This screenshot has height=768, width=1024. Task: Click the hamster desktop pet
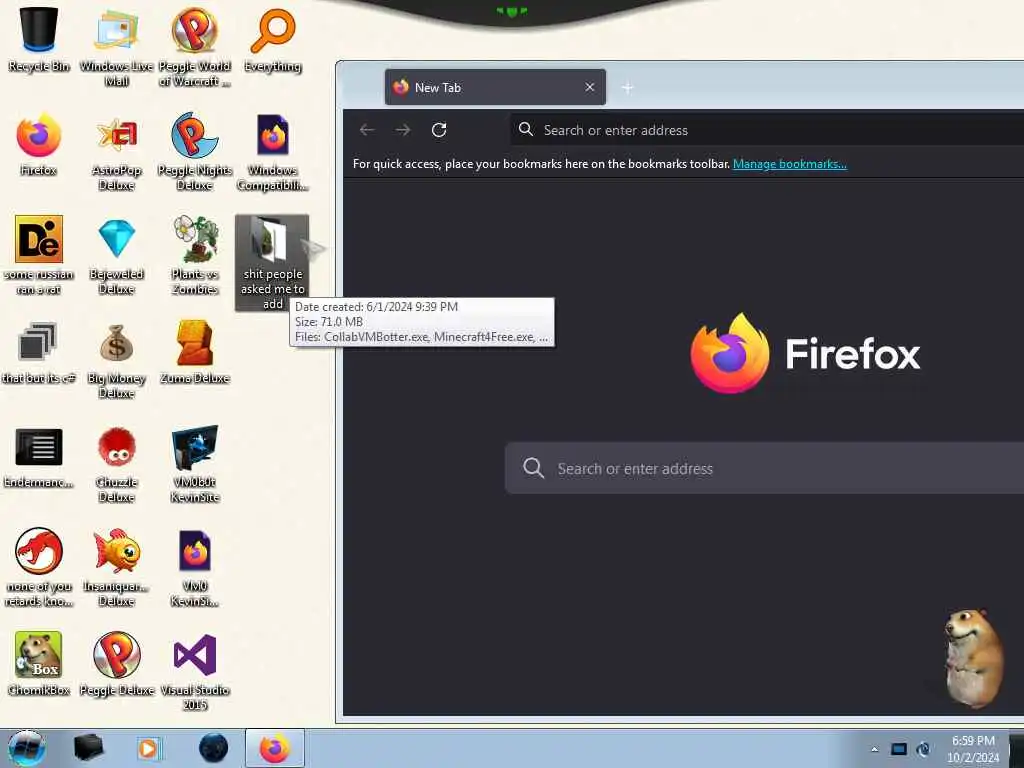point(974,658)
